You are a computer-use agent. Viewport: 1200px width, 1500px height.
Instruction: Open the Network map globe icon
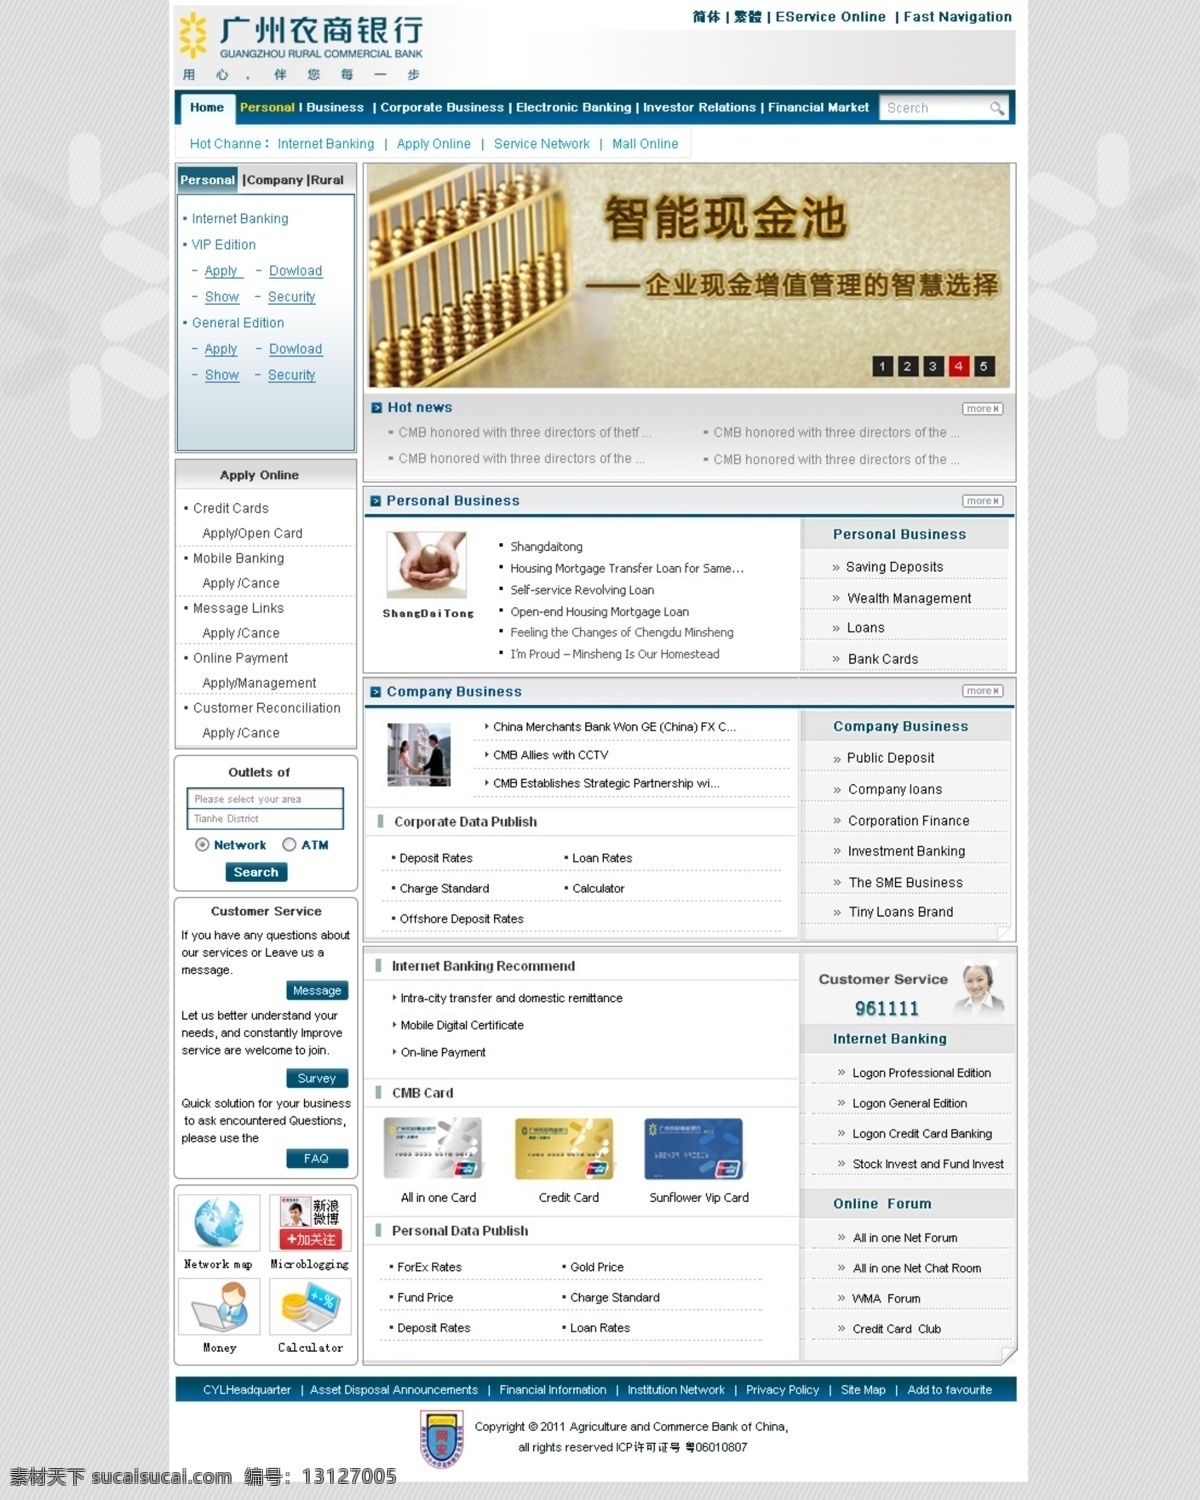click(x=219, y=1222)
